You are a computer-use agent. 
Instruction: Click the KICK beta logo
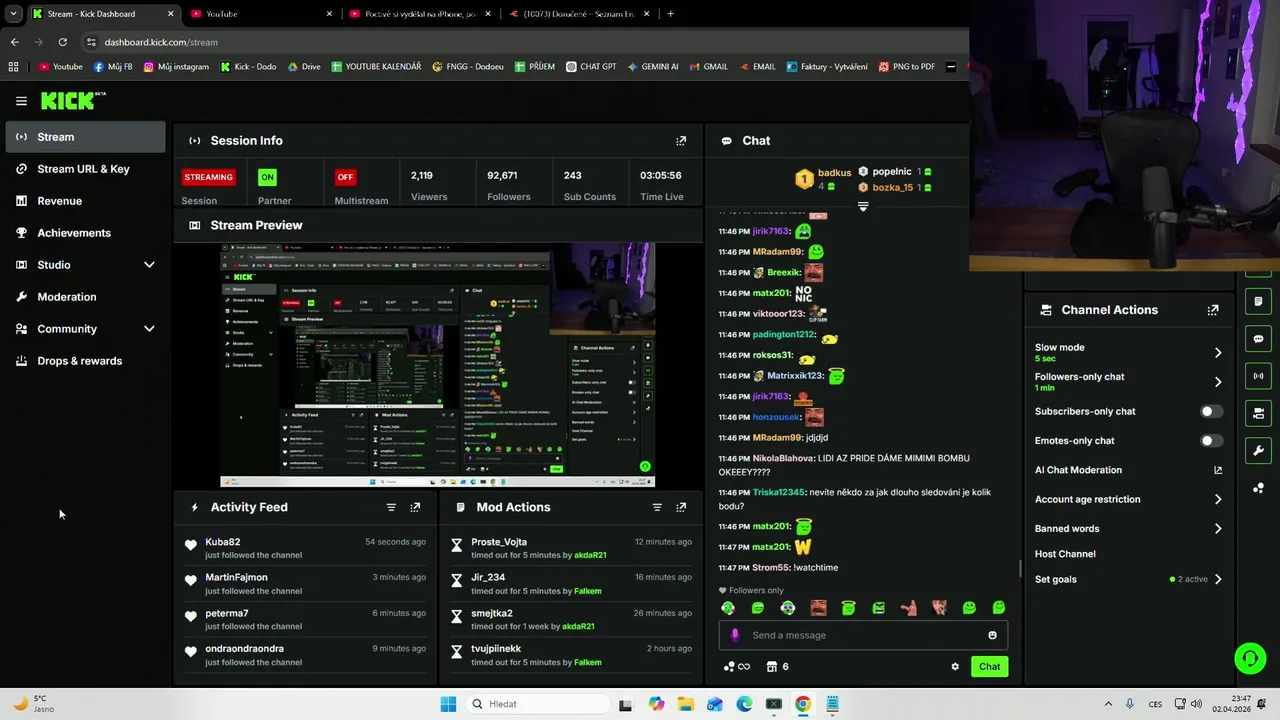click(x=73, y=100)
